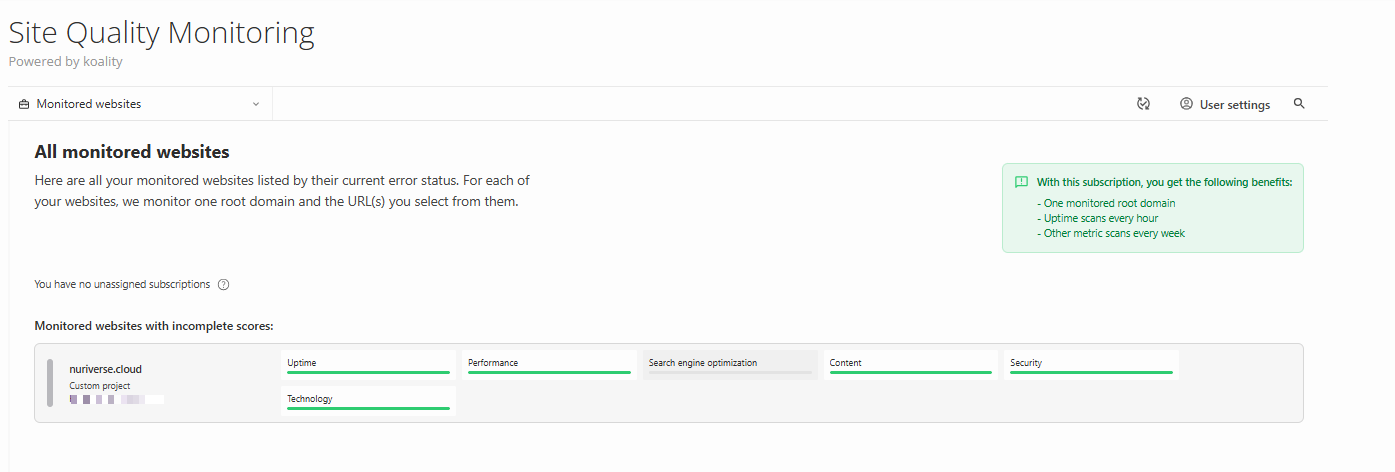Open the Security score tile

pyautogui.click(x=1091, y=364)
